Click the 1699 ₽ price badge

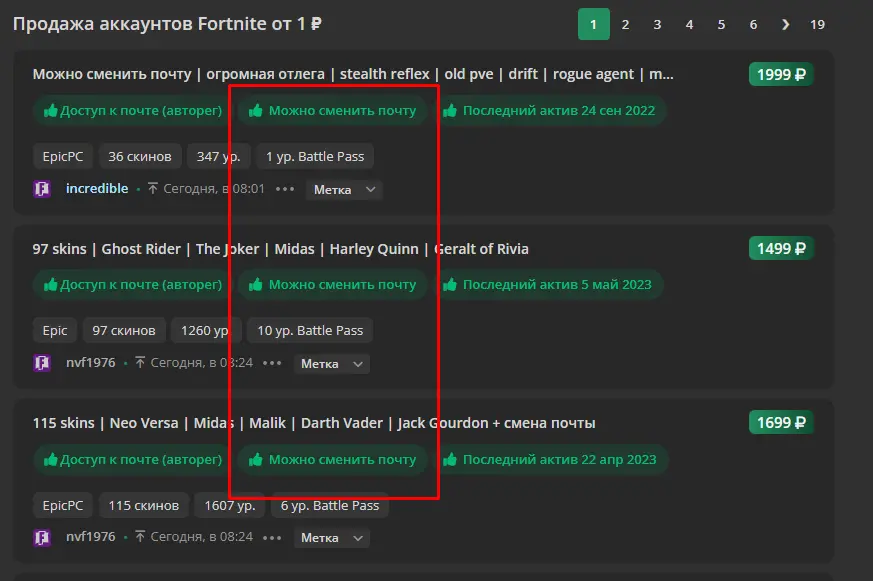[781, 423]
